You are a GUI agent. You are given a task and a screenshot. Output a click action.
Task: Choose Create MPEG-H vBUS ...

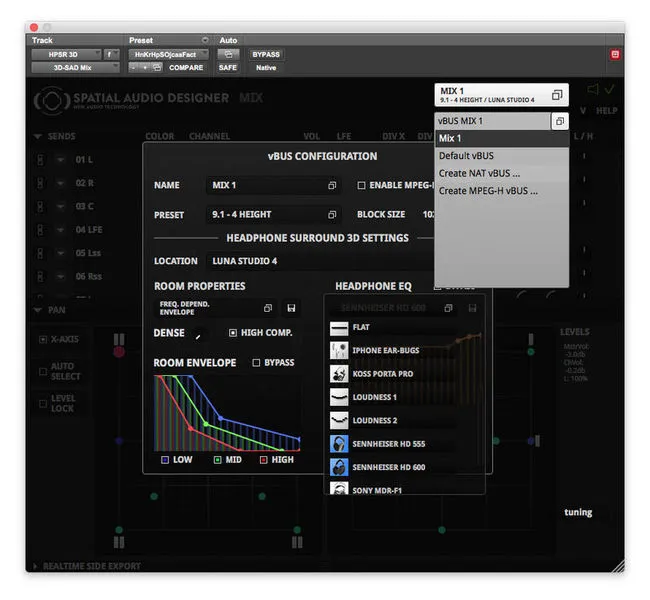coord(502,191)
